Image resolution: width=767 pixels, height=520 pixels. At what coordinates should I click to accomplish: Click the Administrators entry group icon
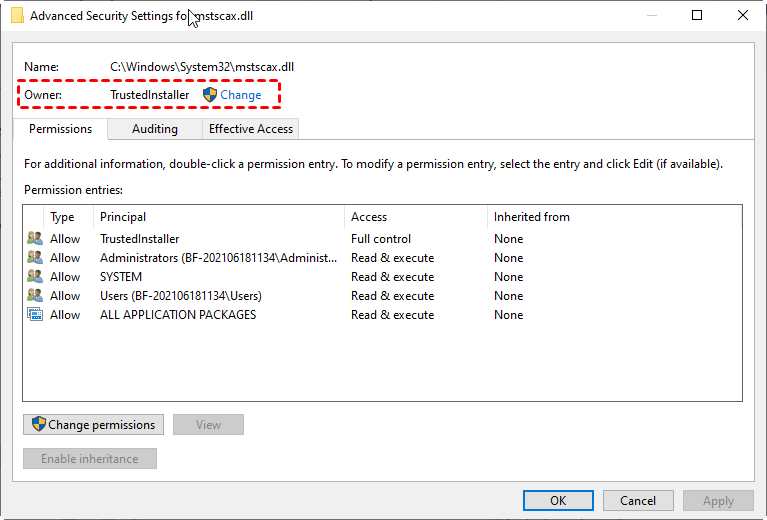click(x=35, y=258)
